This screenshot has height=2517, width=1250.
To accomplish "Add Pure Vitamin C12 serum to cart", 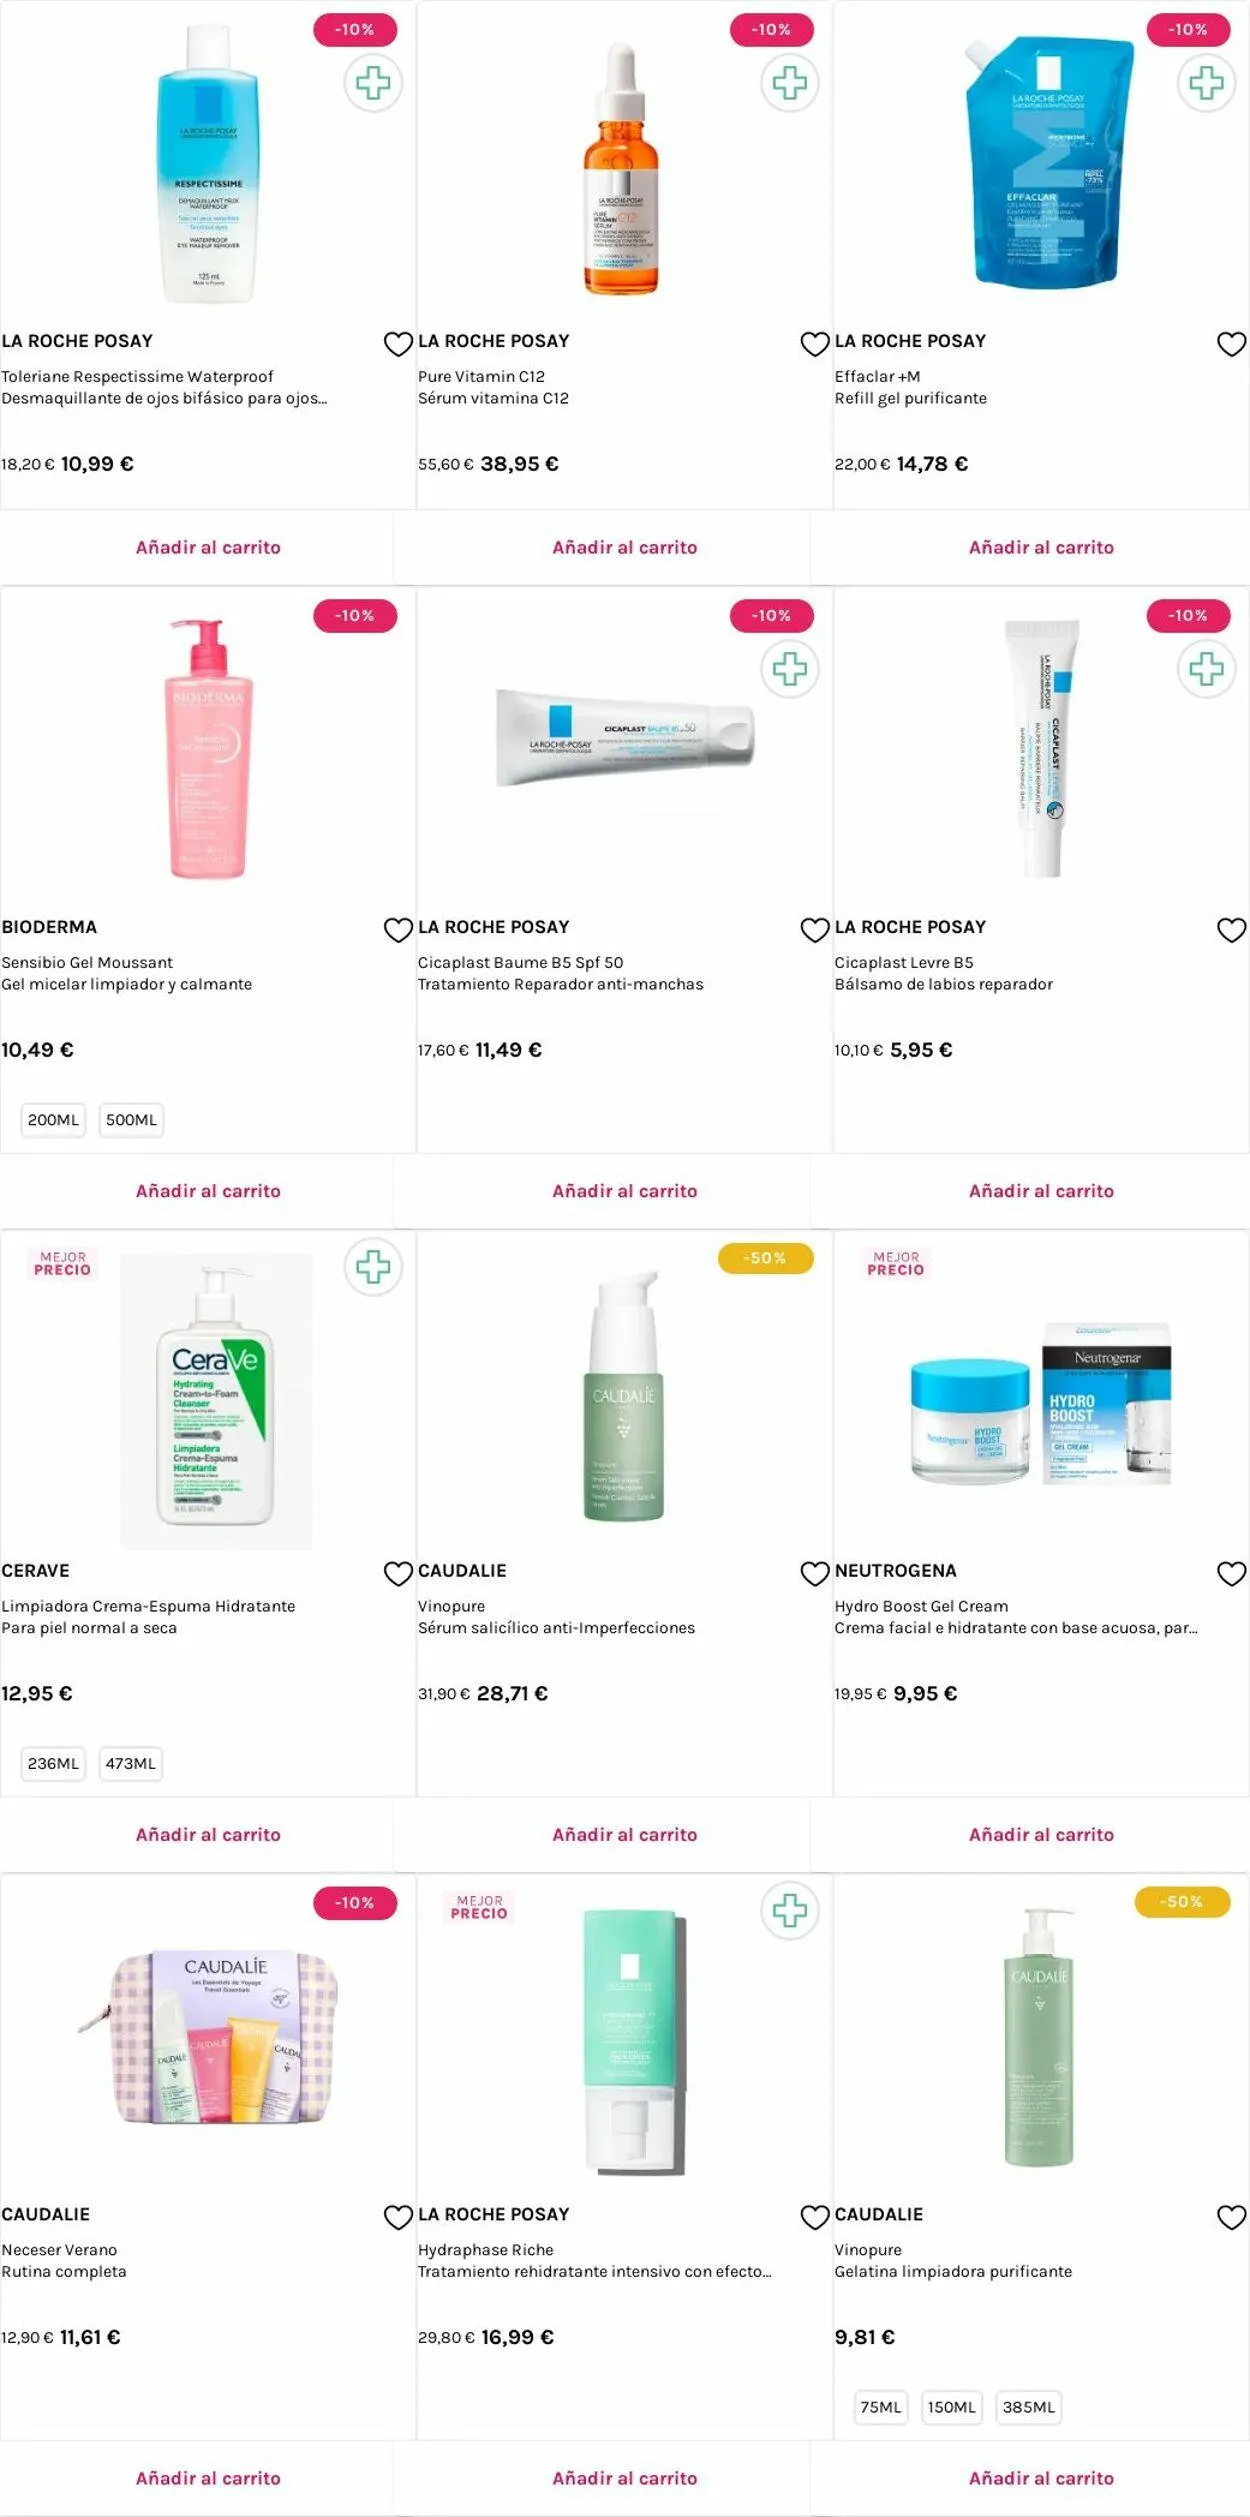I will (624, 547).
